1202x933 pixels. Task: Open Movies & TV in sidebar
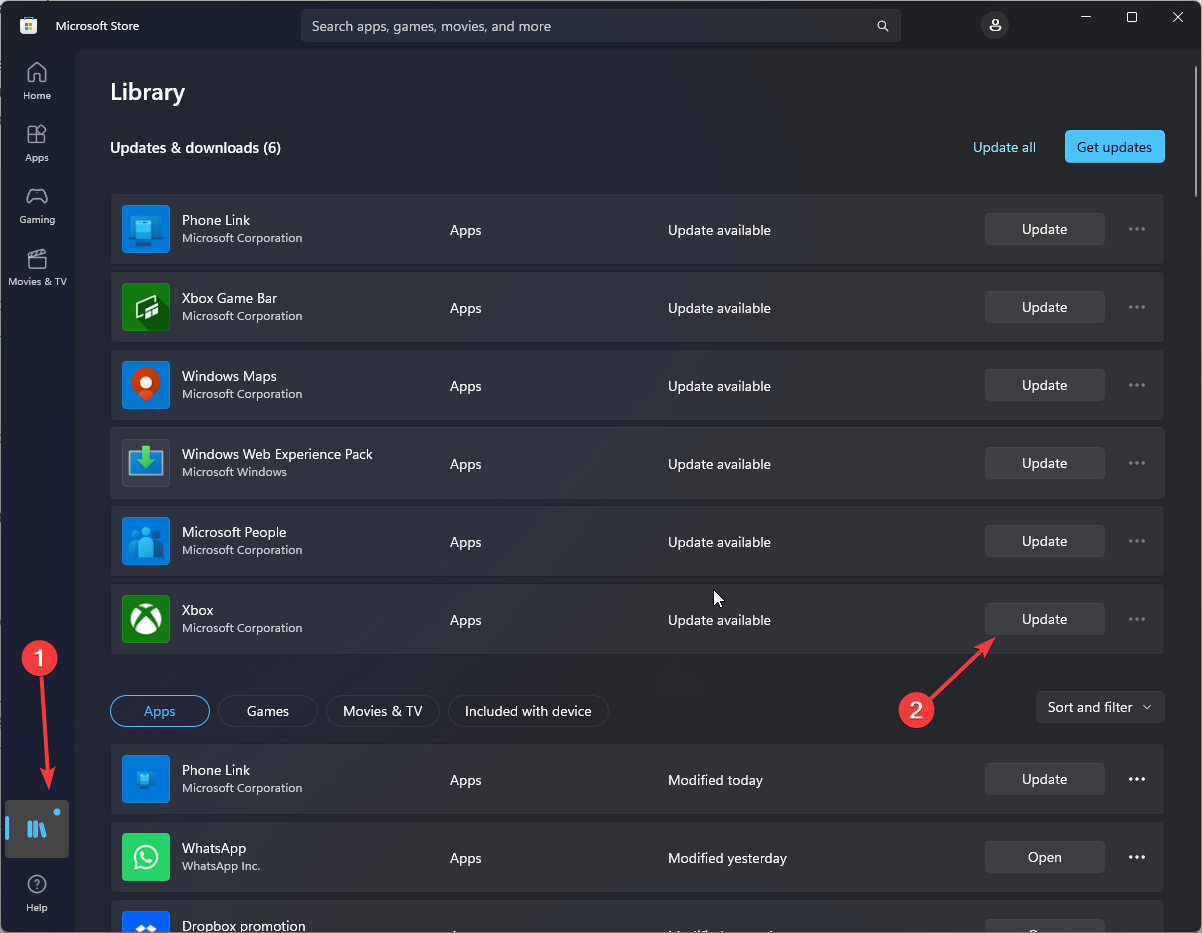click(37, 266)
